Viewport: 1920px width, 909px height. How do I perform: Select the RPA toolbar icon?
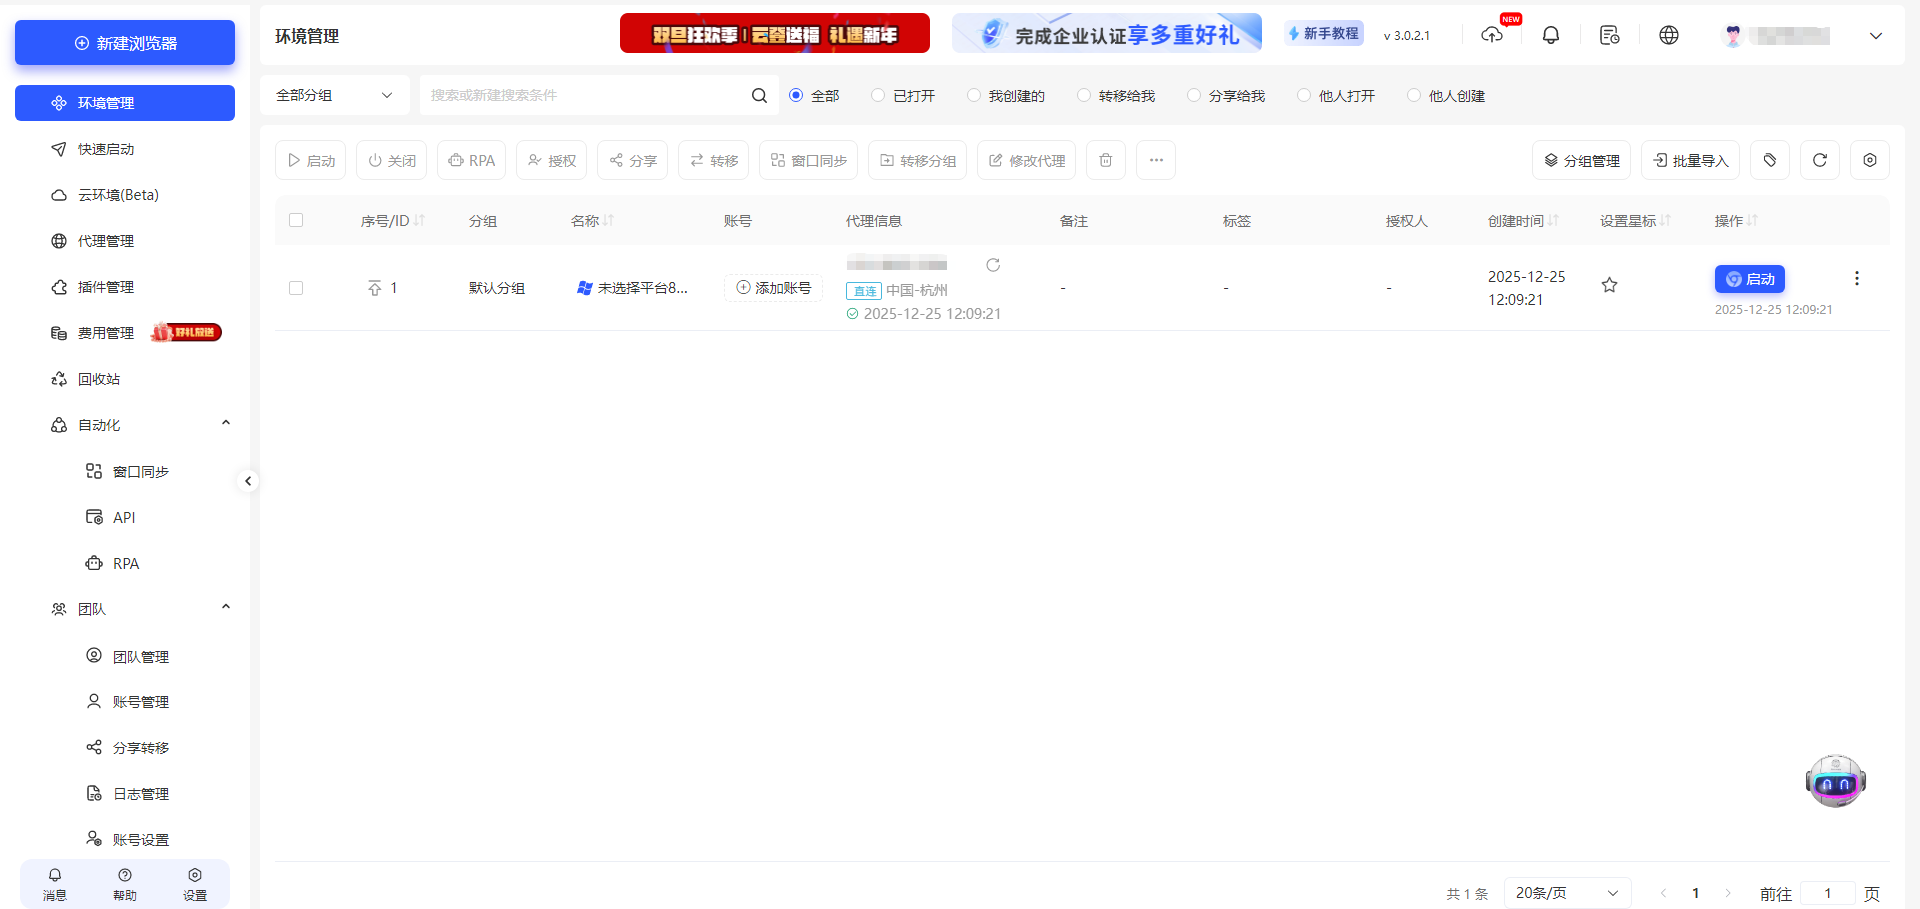pyautogui.click(x=471, y=160)
